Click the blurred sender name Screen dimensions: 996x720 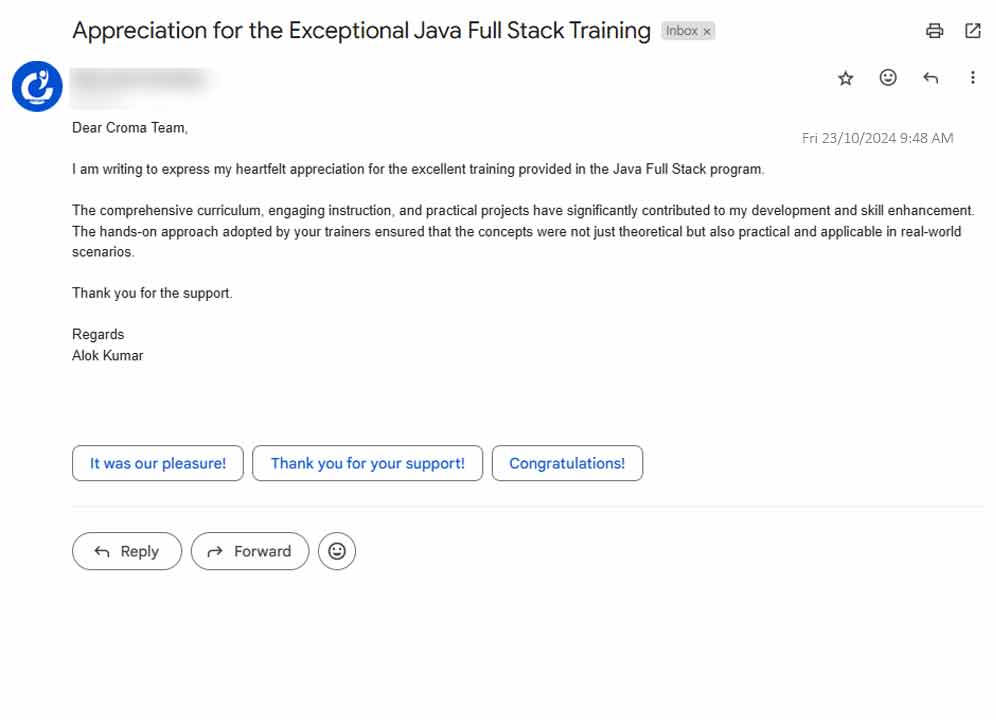click(x=140, y=80)
